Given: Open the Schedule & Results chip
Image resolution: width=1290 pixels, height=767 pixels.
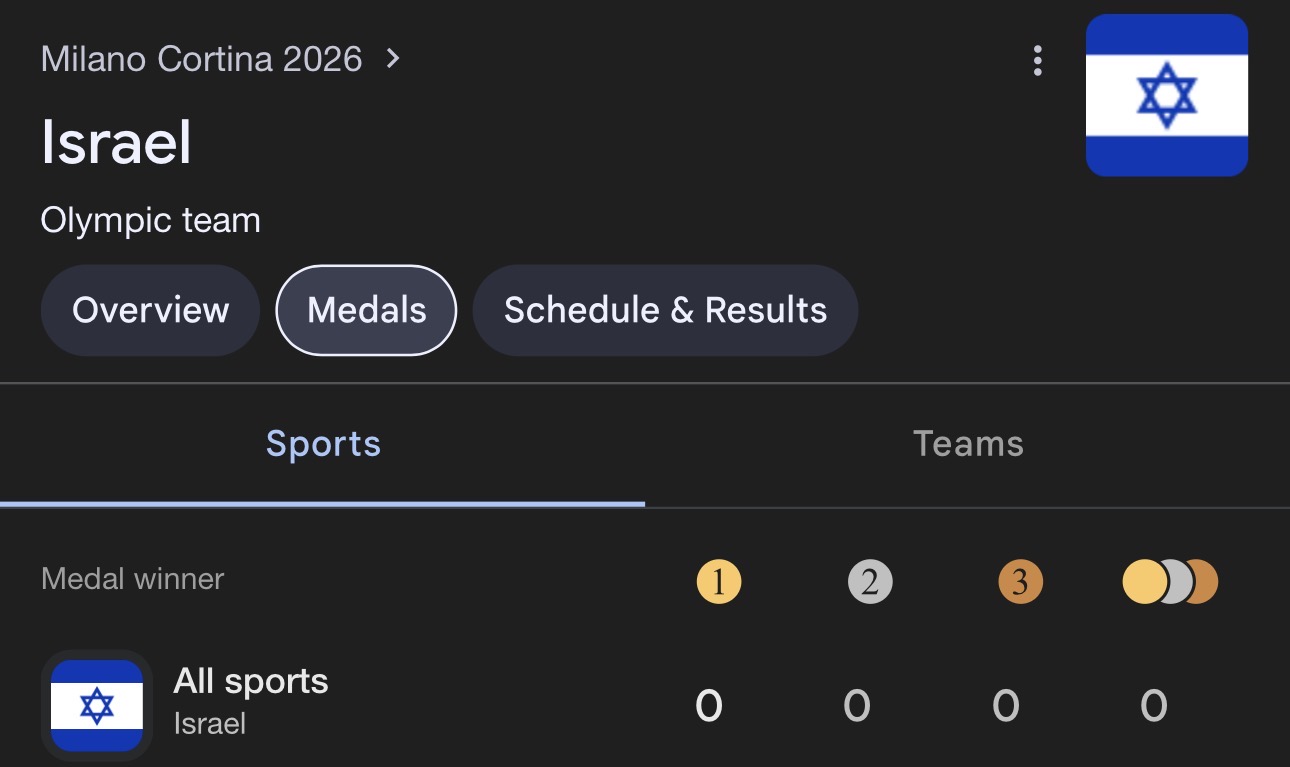Looking at the screenshot, I should (665, 310).
